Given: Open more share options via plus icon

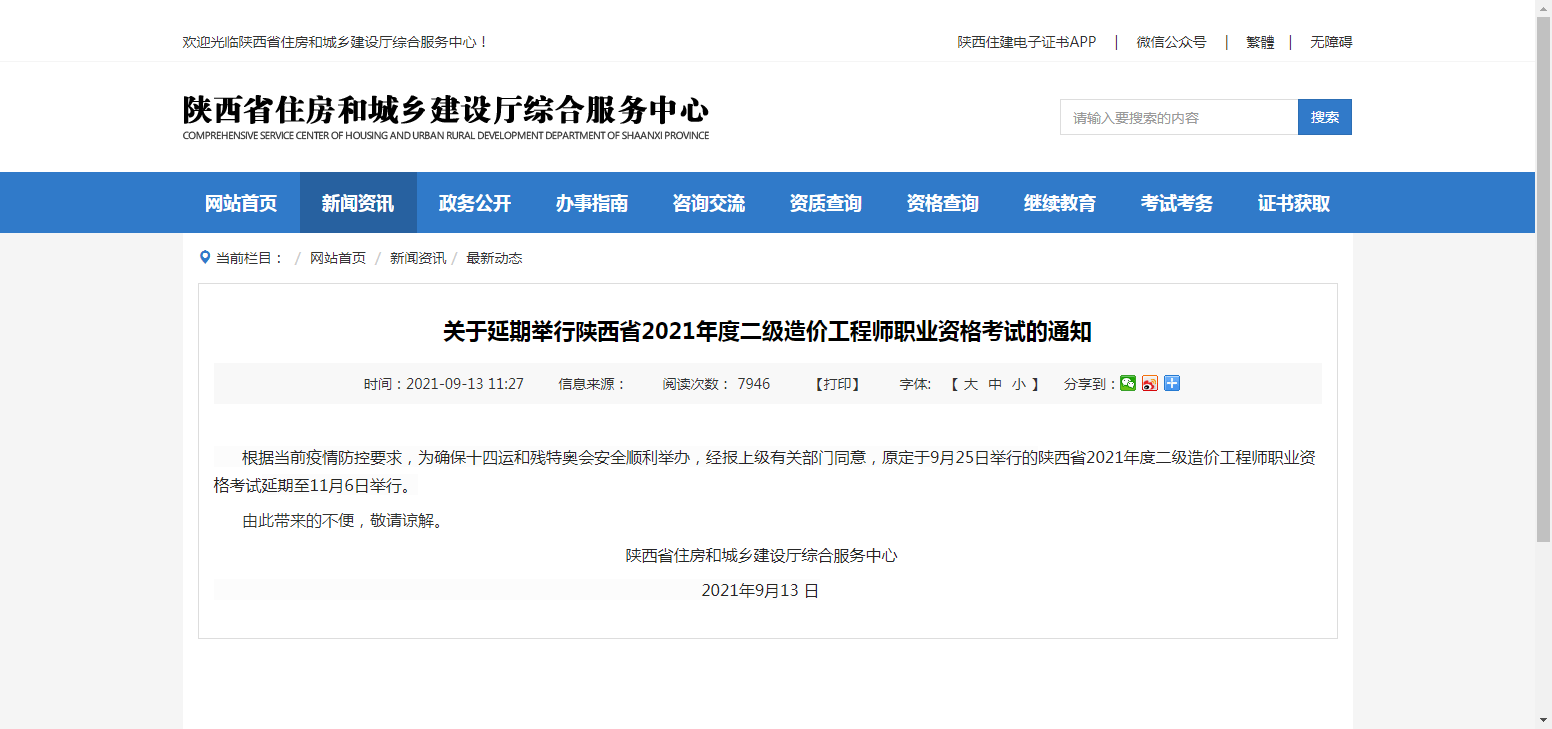Looking at the screenshot, I should click(1170, 383).
